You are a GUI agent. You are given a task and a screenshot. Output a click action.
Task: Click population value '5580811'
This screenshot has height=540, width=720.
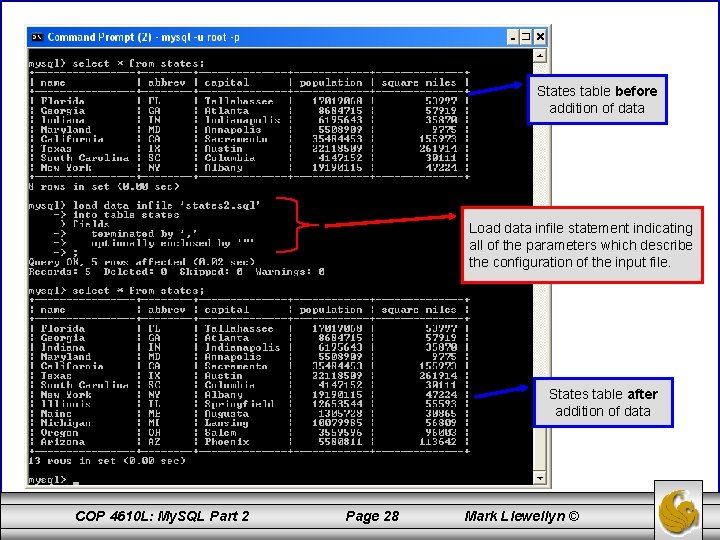coord(340,442)
